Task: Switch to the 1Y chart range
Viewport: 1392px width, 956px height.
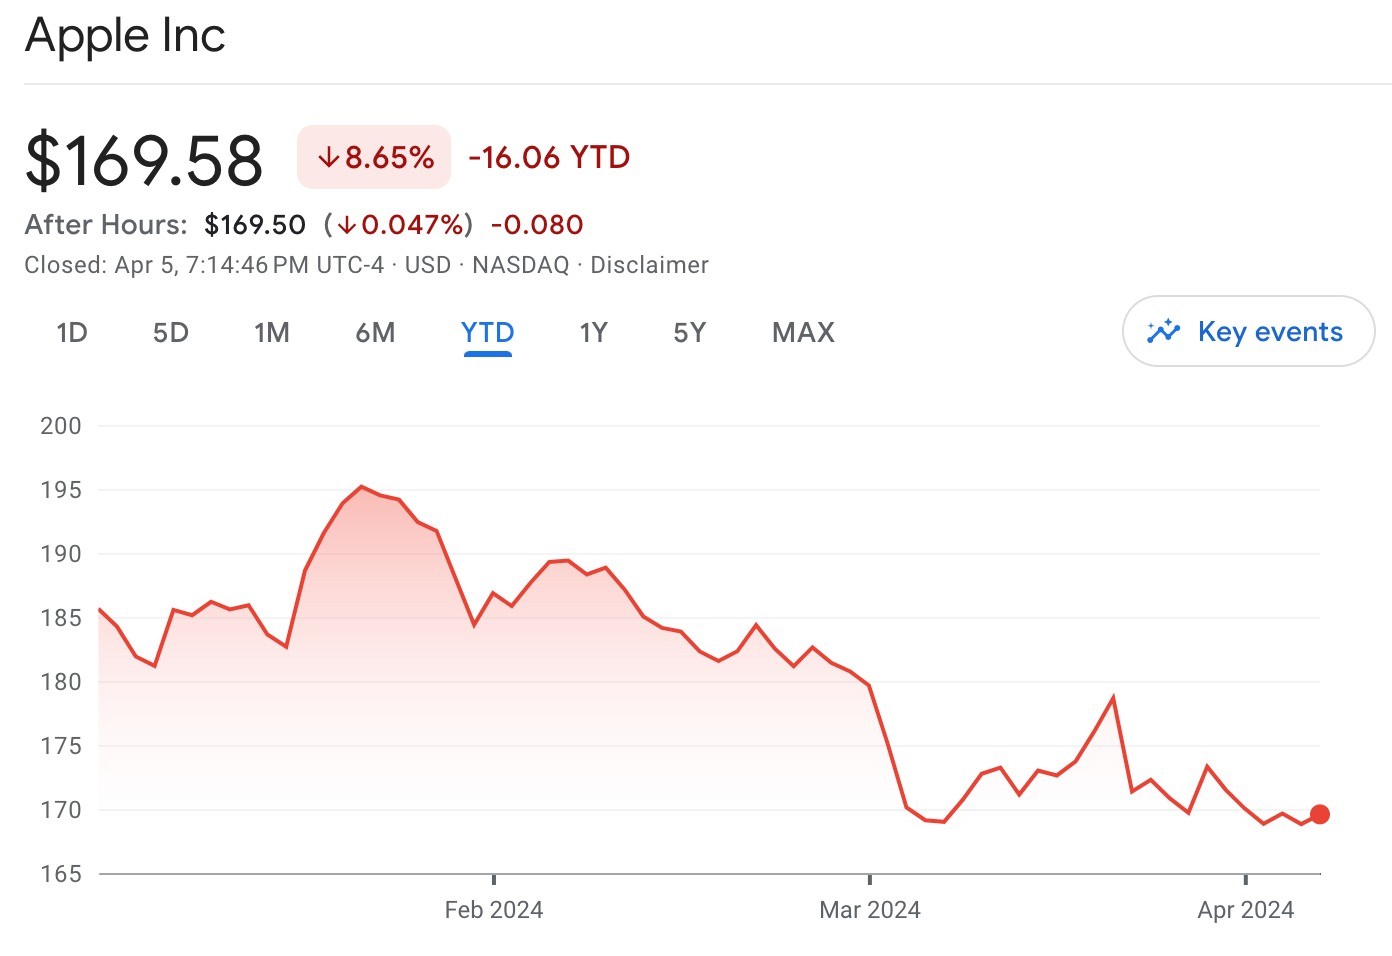Action: pos(594,333)
